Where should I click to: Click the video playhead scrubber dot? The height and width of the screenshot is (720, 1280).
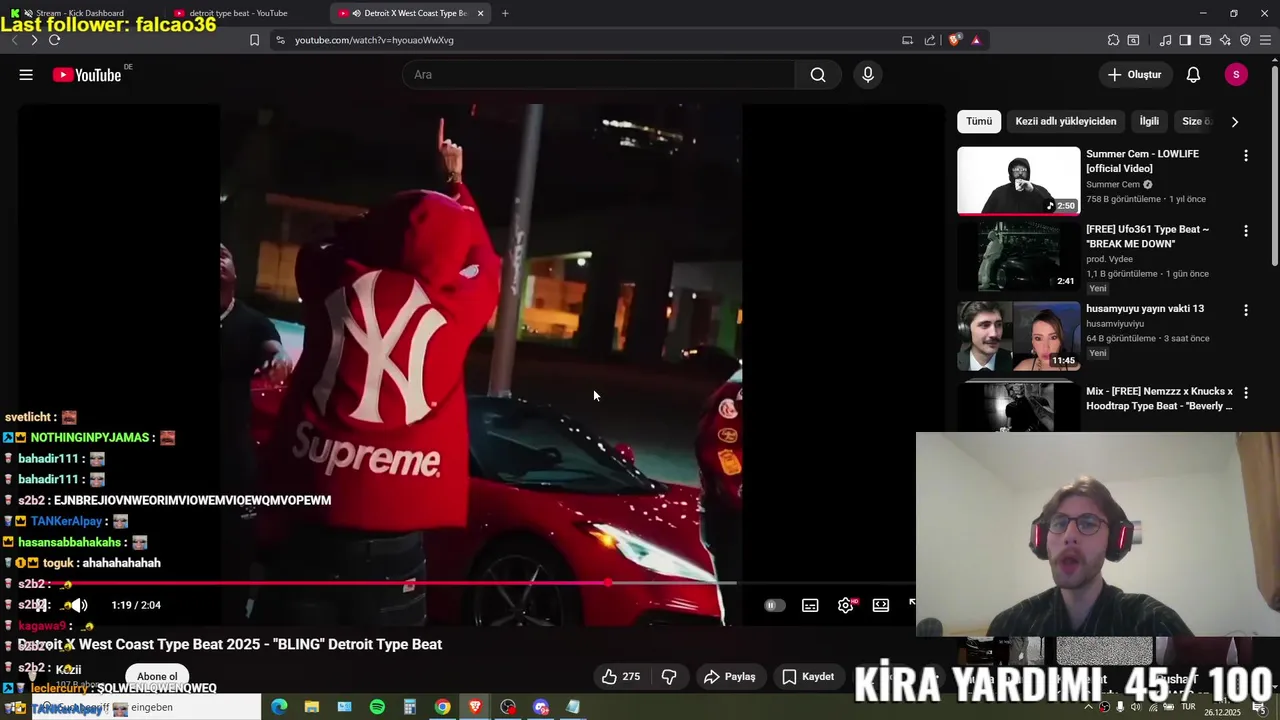(x=608, y=582)
